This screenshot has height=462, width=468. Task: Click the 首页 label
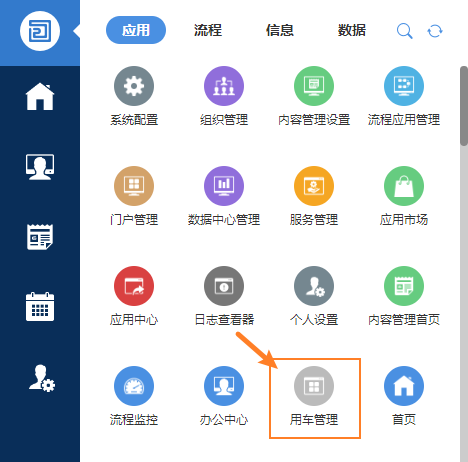pos(404,420)
